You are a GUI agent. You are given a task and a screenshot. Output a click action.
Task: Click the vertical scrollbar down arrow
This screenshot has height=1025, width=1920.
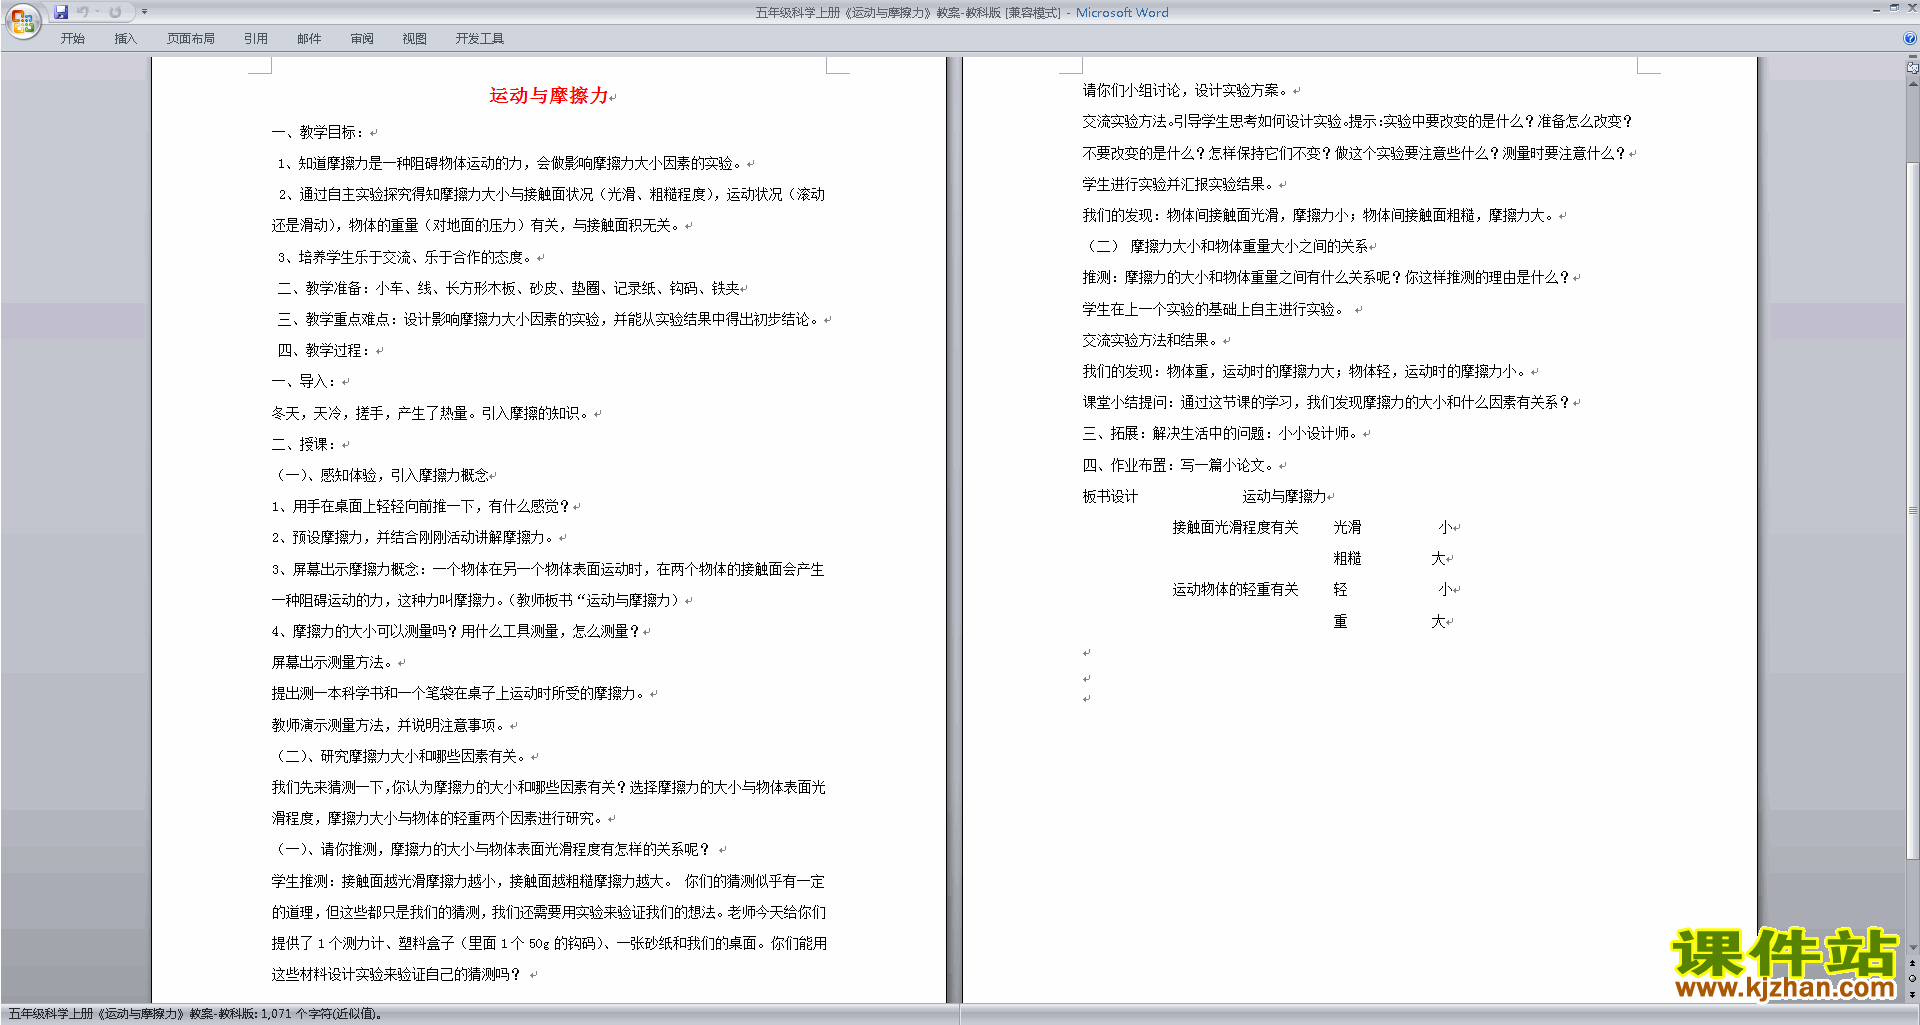pyautogui.click(x=1912, y=947)
